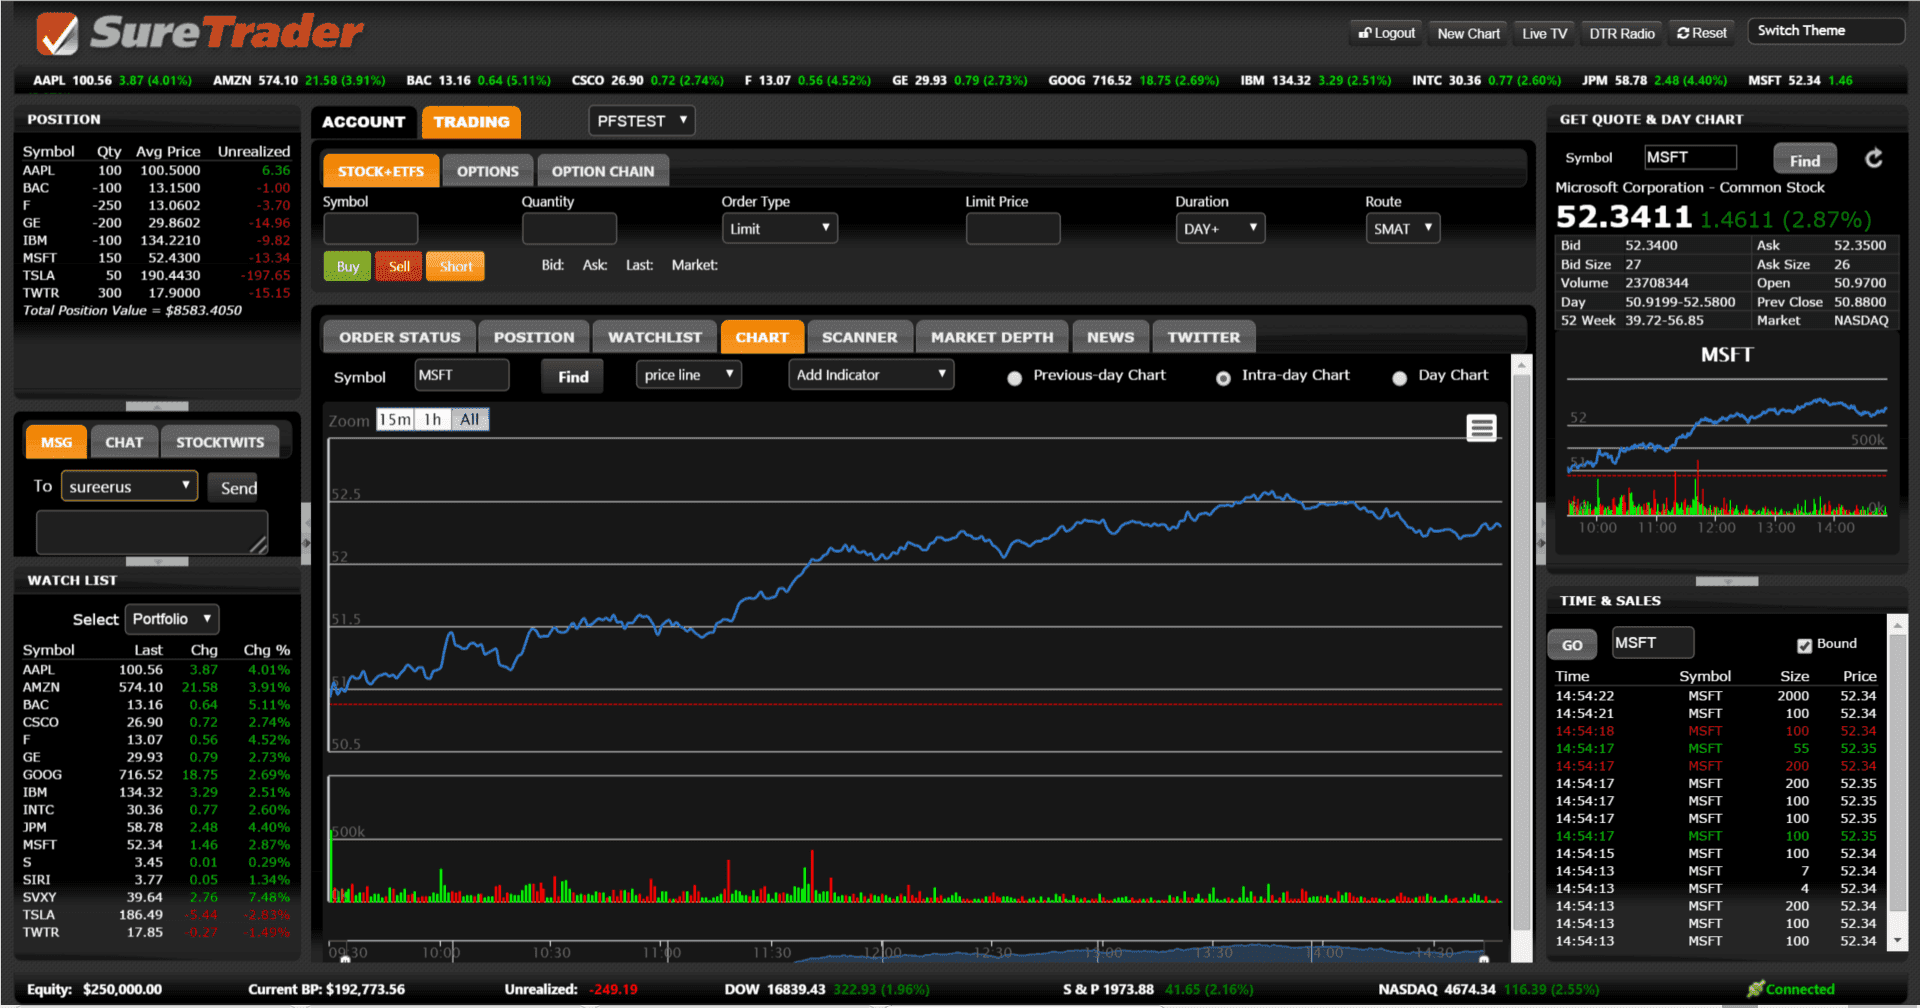Open the Route SMAT dropdown
The width and height of the screenshot is (1920, 1008).
tap(1402, 228)
